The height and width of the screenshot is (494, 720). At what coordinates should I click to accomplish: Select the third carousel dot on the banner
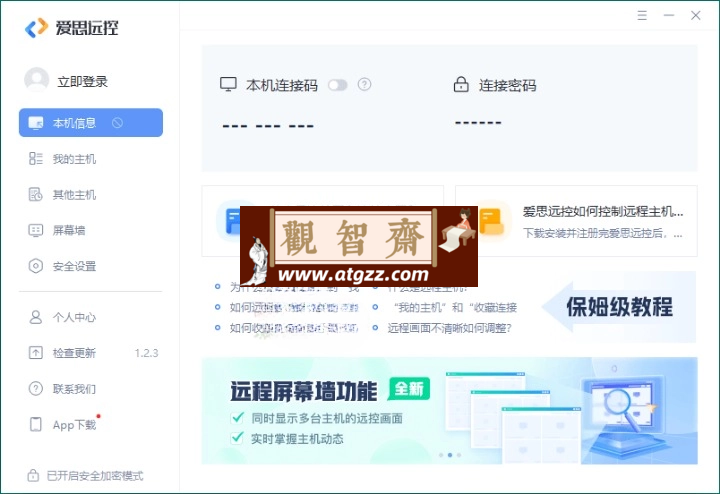pyautogui.click(x=459, y=455)
